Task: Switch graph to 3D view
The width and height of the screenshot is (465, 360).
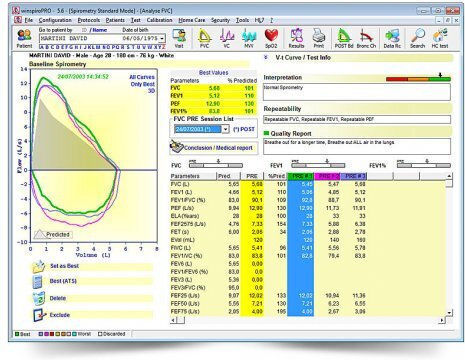Action: (152, 91)
